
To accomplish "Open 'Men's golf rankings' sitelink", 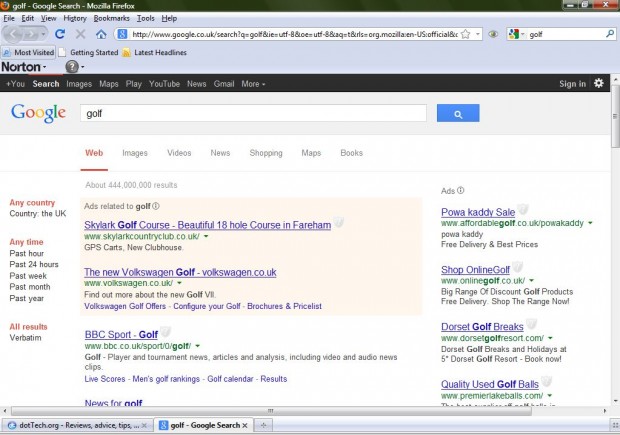I will click(x=166, y=379).
